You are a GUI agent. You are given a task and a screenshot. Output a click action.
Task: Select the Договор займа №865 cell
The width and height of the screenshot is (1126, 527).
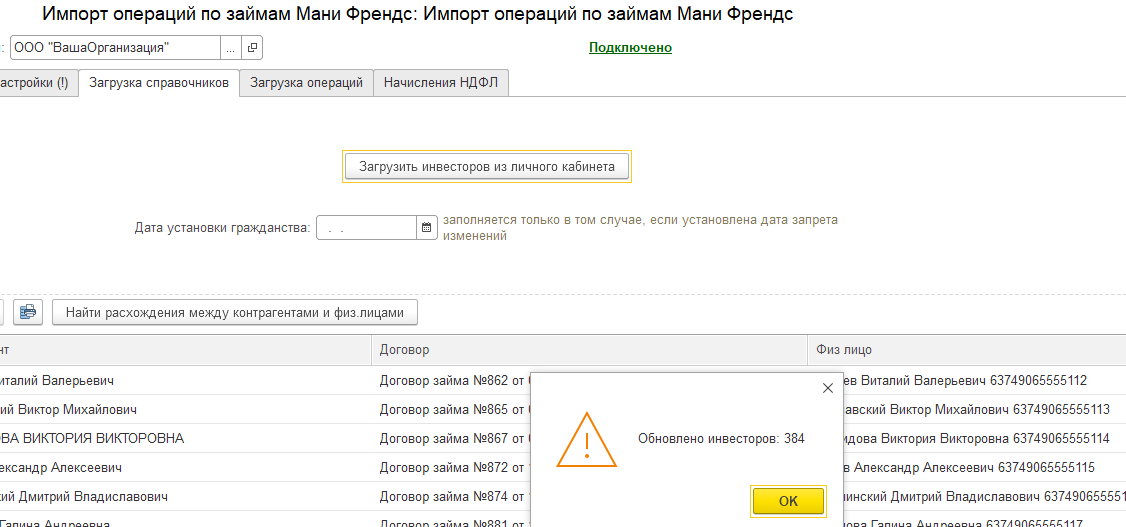[x=452, y=409]
